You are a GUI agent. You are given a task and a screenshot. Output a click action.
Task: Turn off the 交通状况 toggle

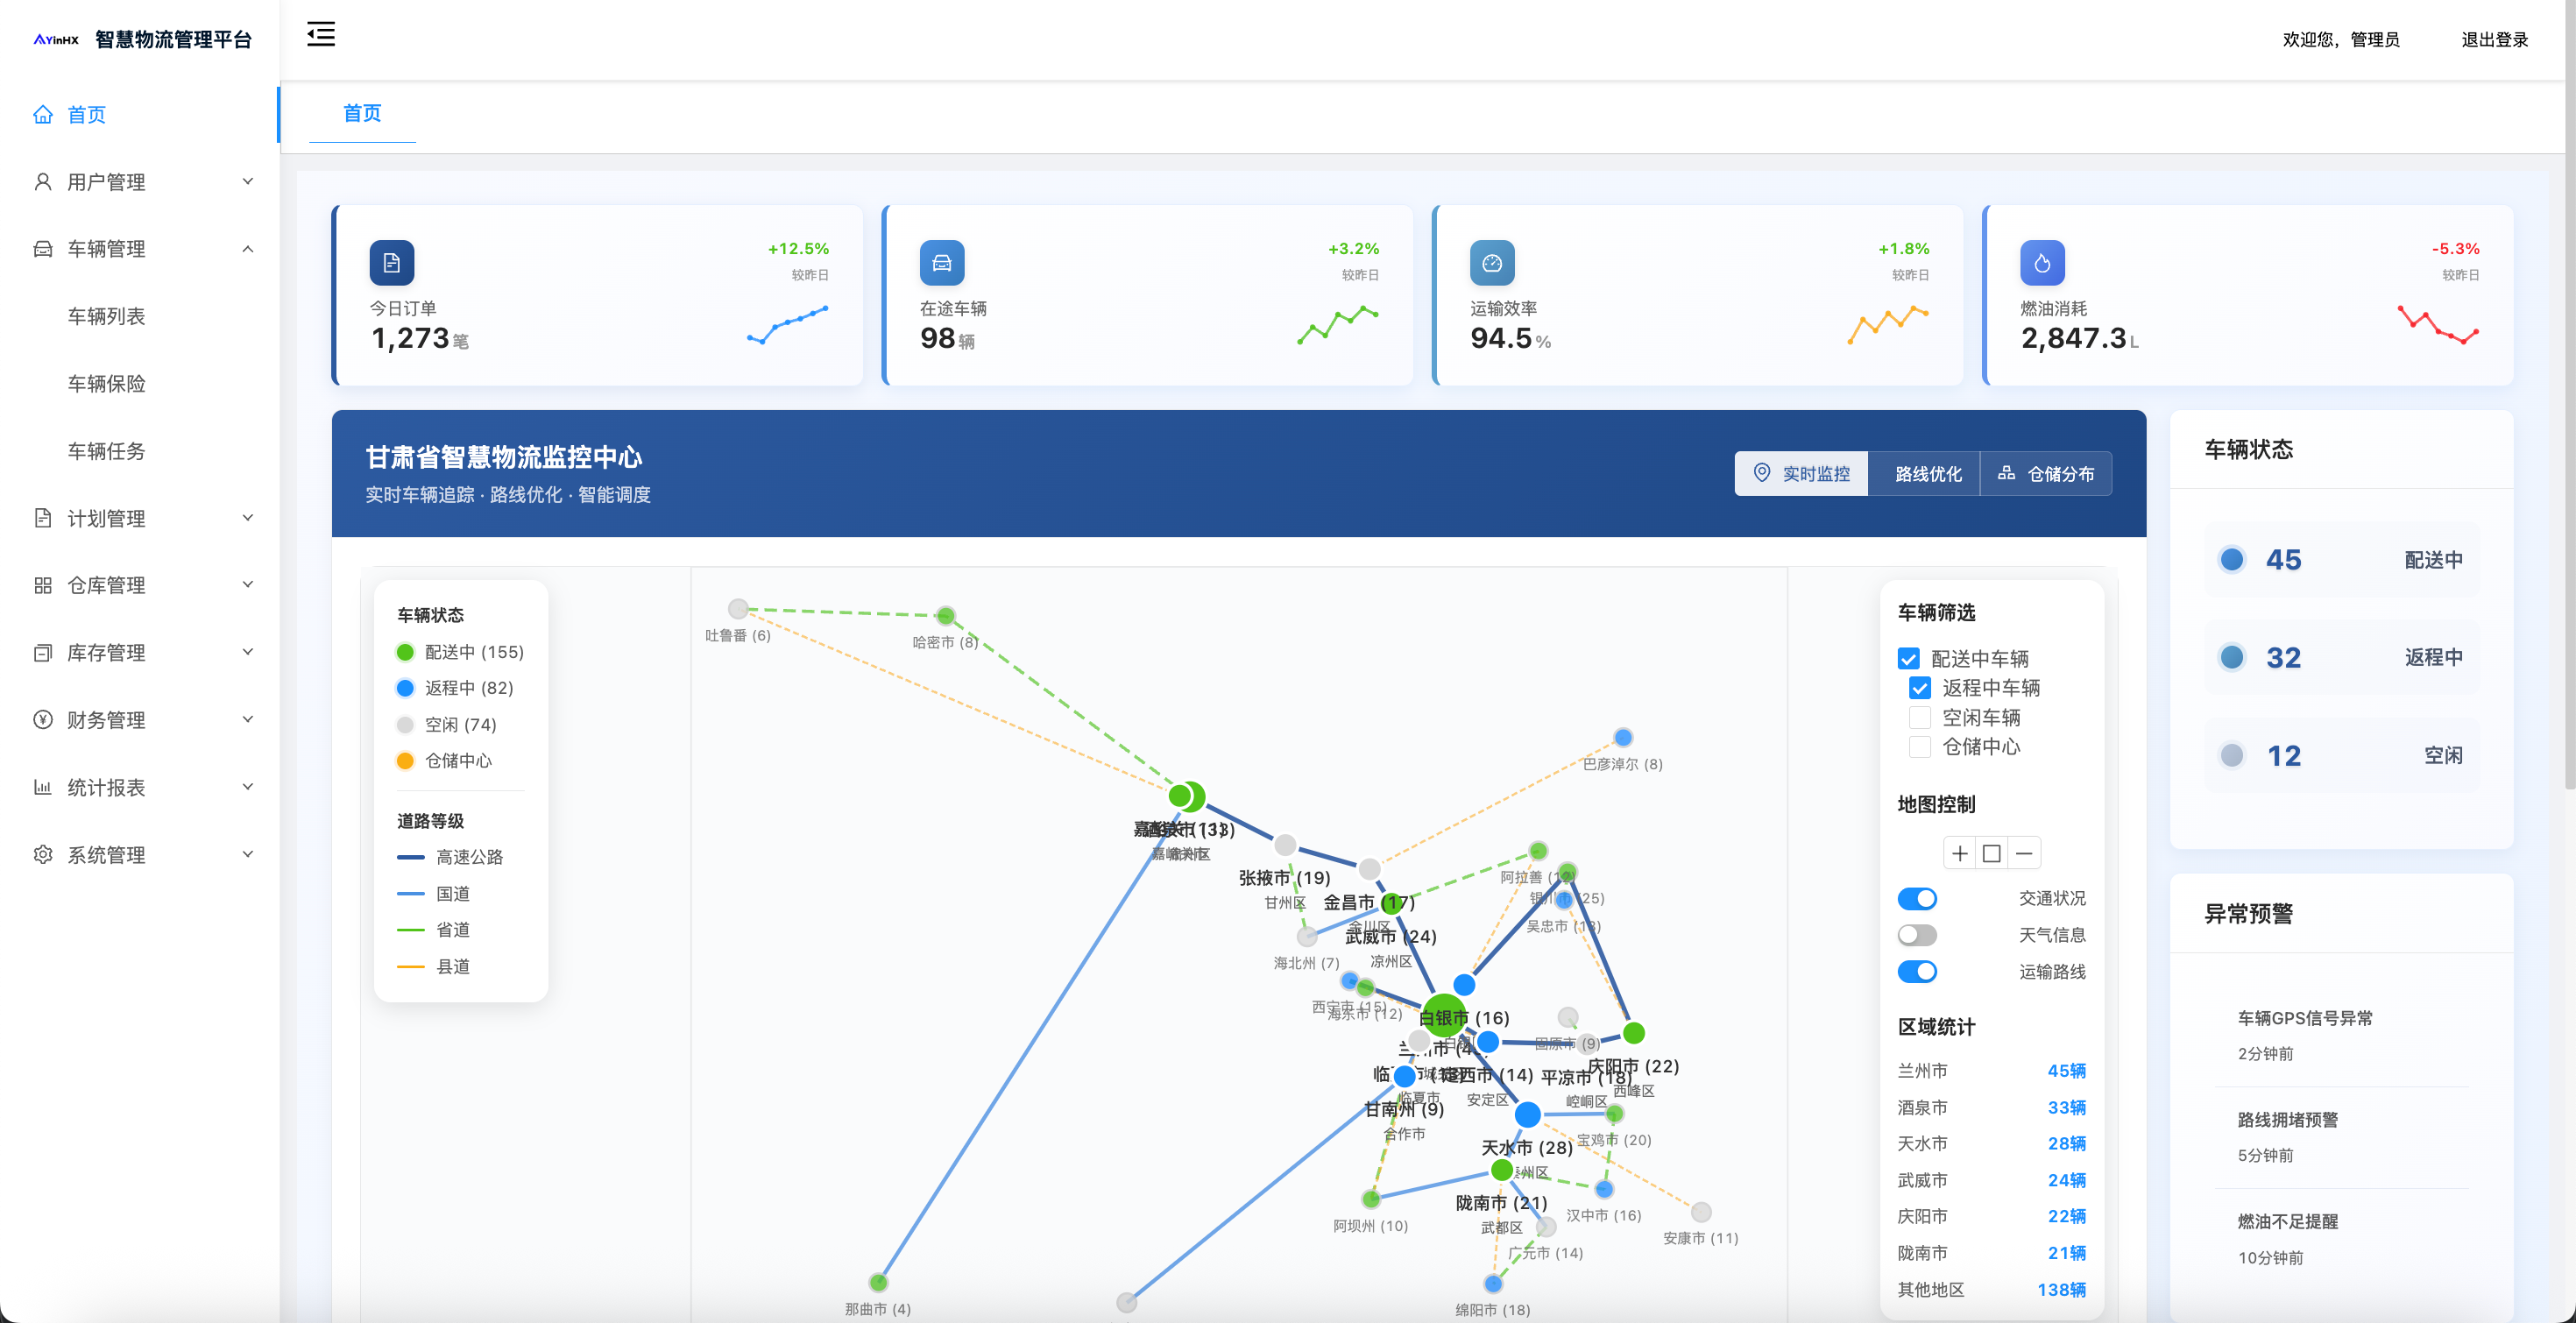(1917, 898)
